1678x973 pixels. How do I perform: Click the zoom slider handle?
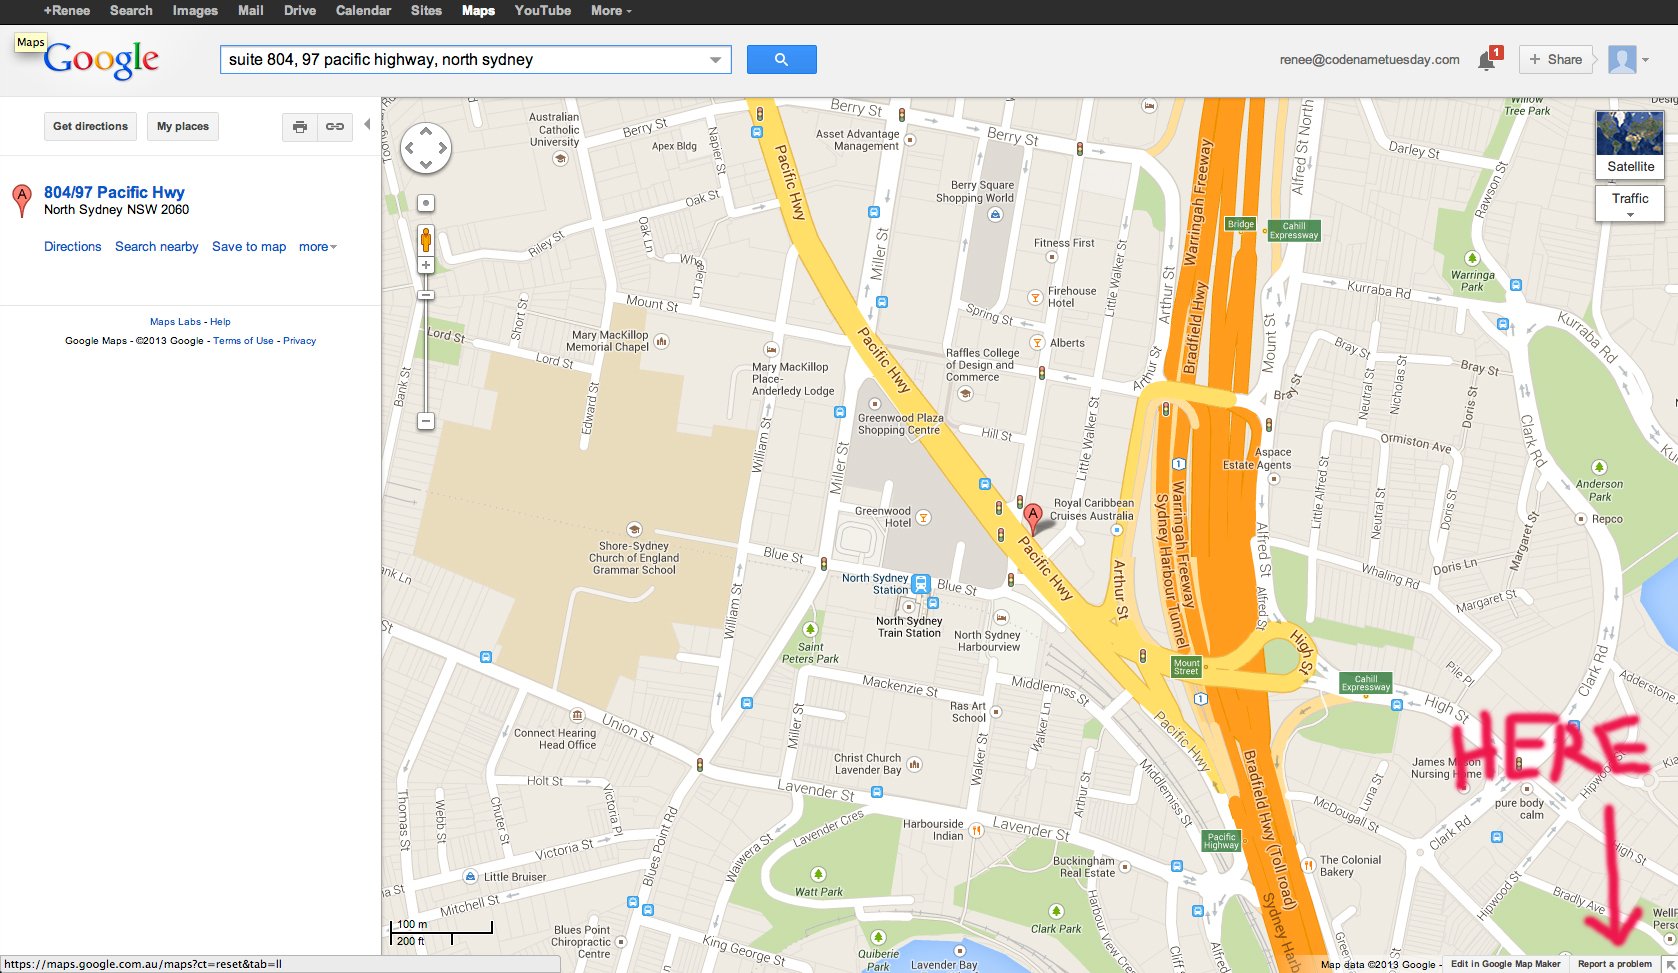[426, 295]
